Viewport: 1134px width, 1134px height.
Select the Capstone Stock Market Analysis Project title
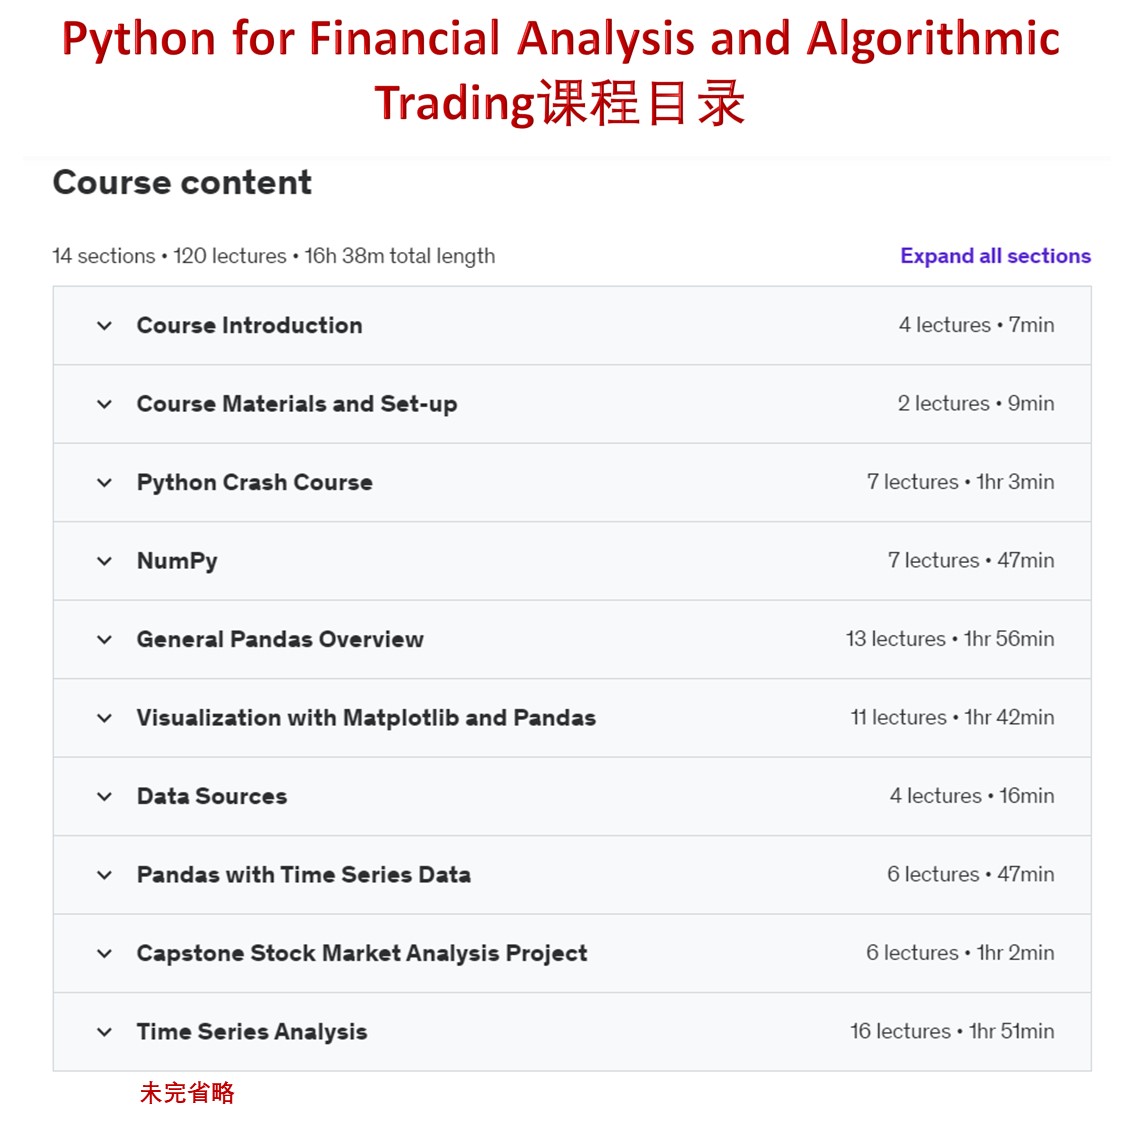pos(362,953)
